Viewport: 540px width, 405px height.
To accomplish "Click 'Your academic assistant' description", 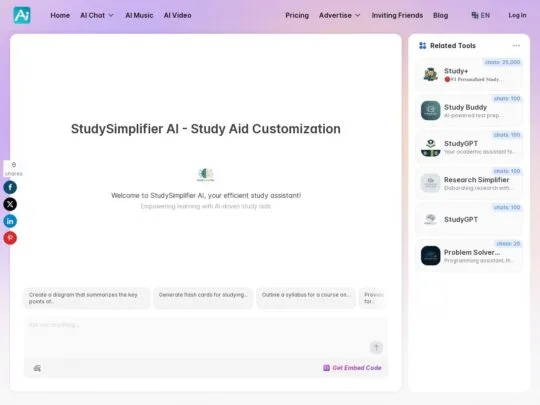I will point(480,152).
